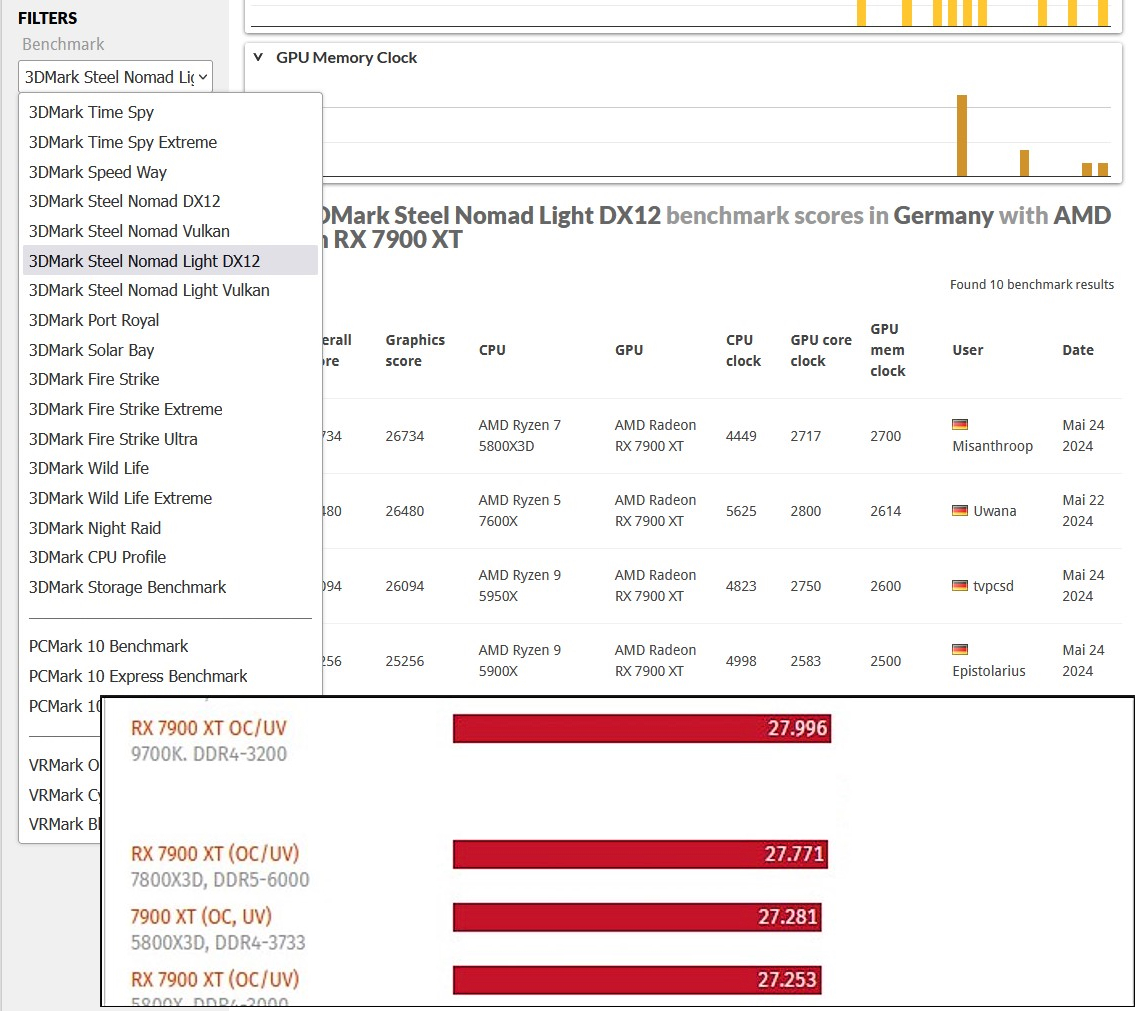Click 'Found 10 benchmark results' text
Image resolution: width=1136 pixels, height=1011 pixels.
pyautogui.click(x=1032, y=285)
